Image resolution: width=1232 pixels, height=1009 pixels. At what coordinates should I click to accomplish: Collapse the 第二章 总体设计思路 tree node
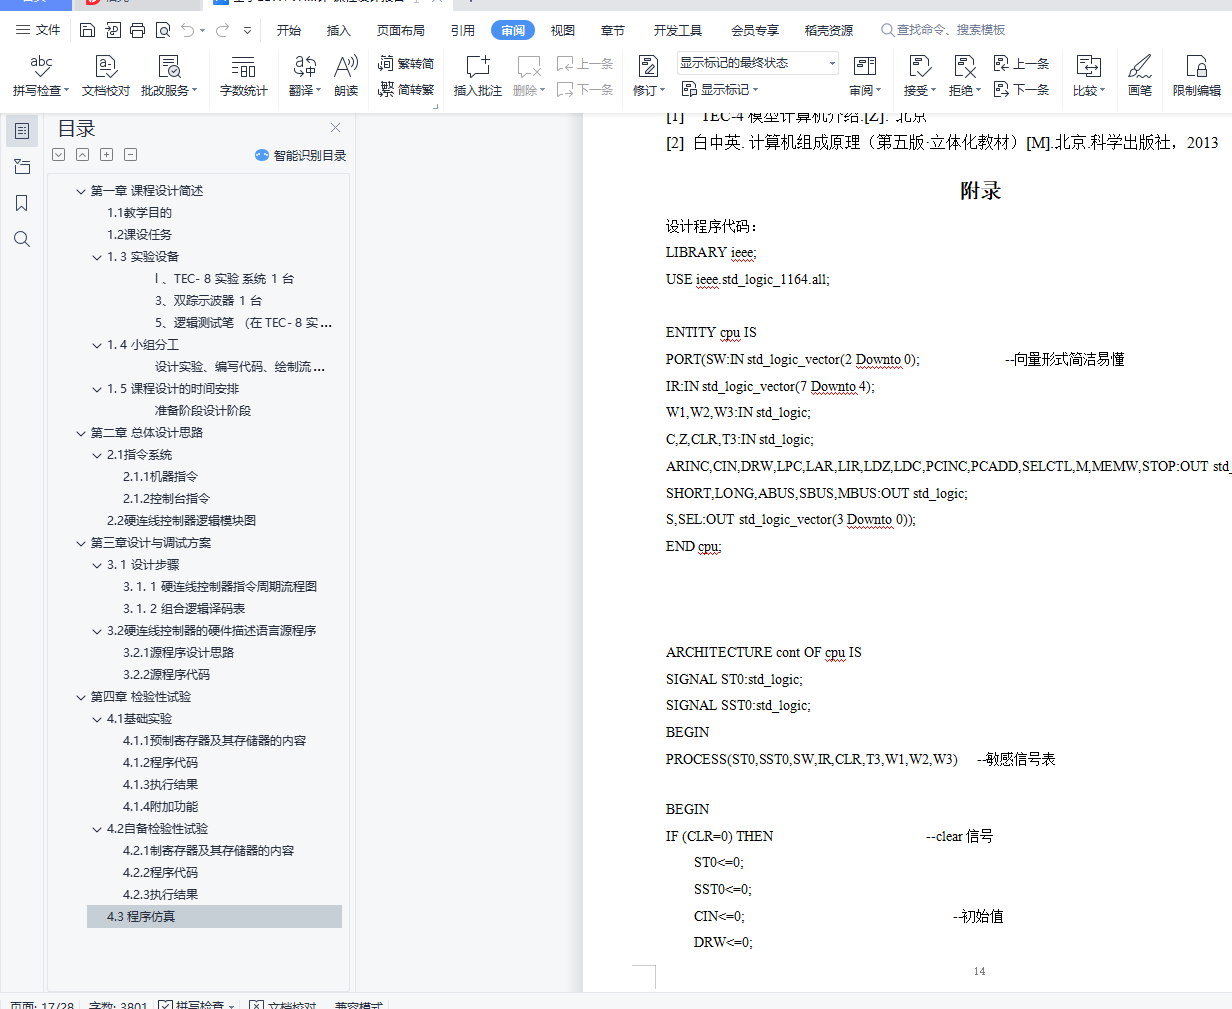click(81, 433)
